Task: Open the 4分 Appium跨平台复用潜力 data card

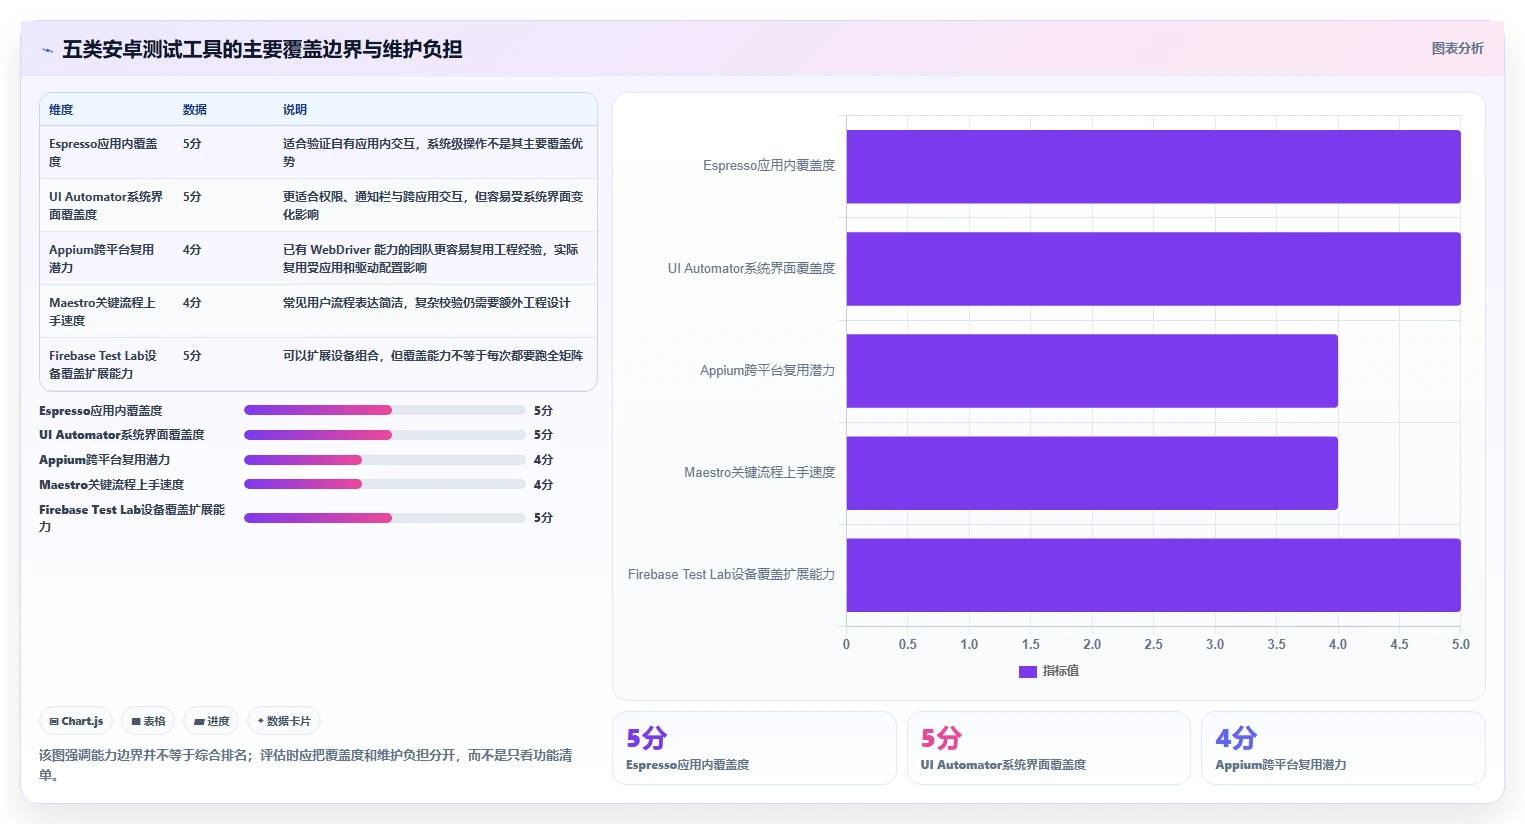Action: click(1343, 748)
